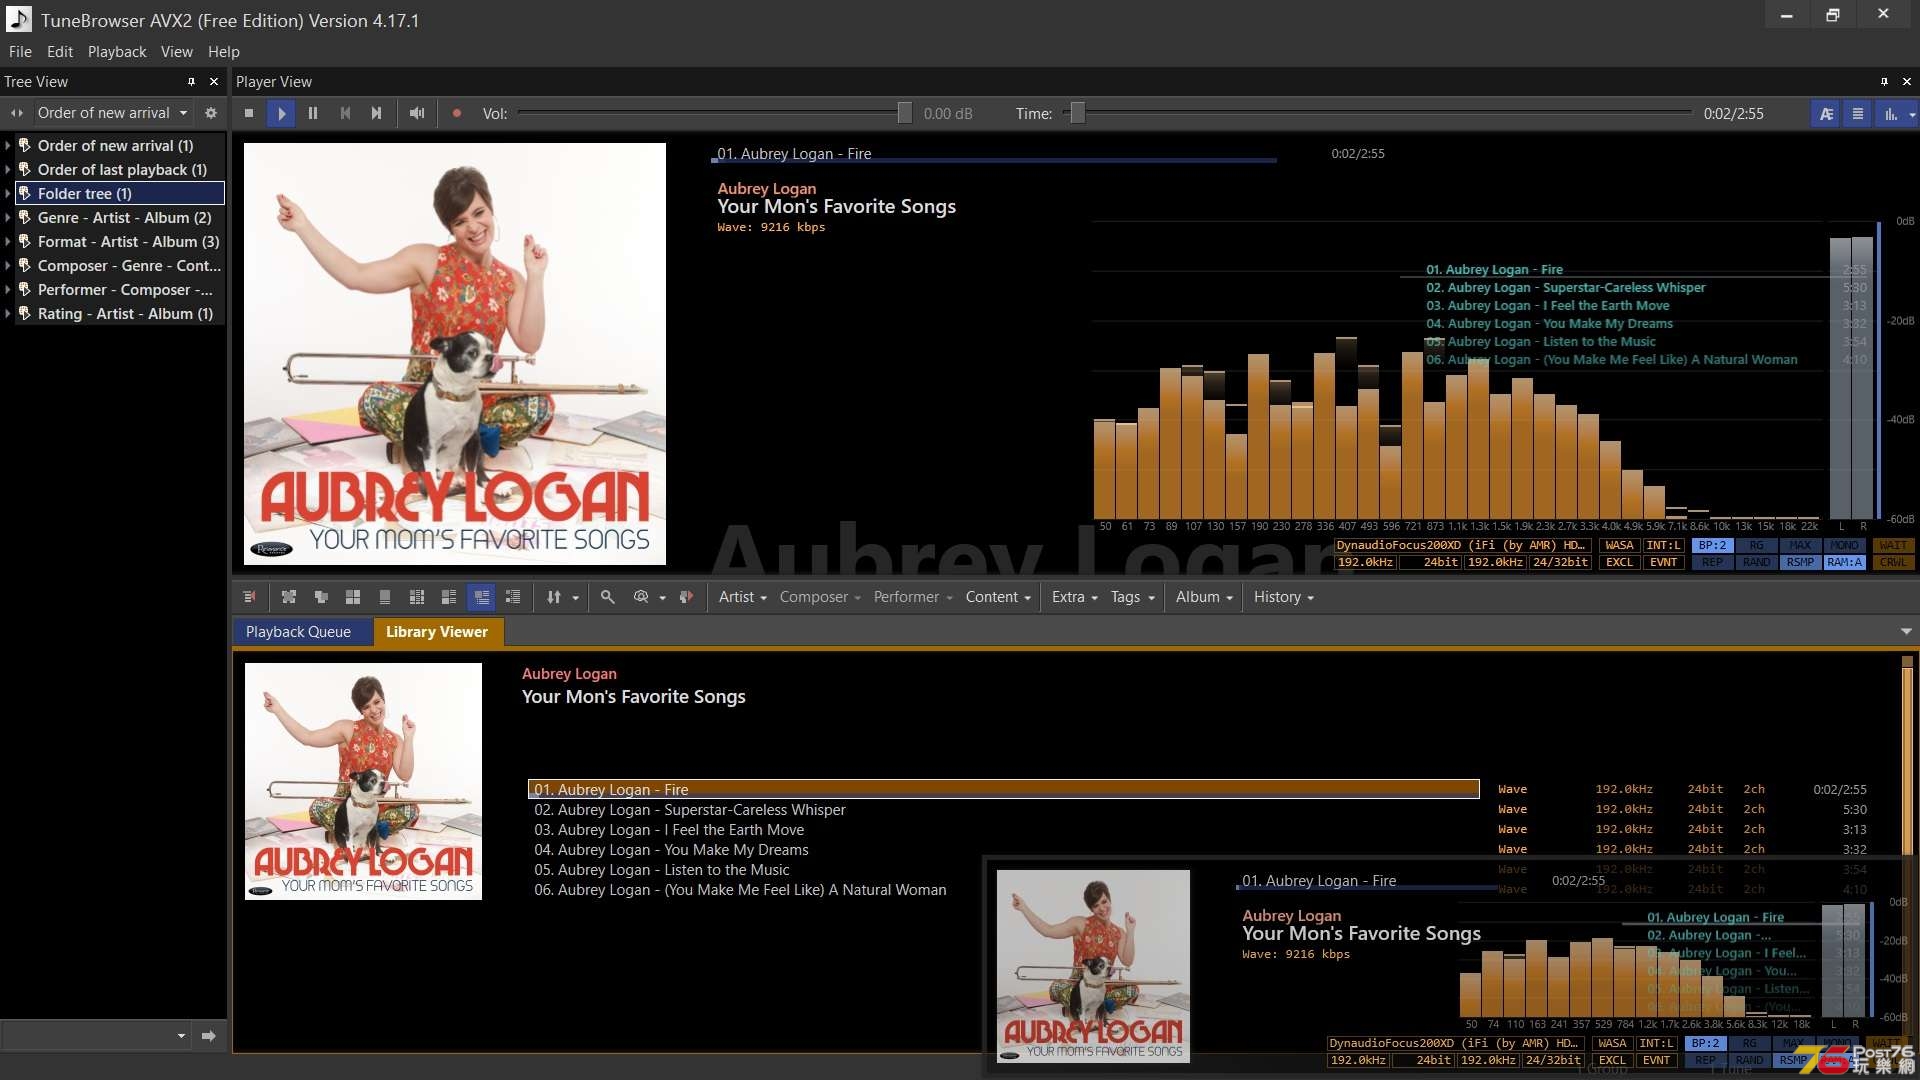Click the skip to next track icon
Screen dimensions: 1920x1080
click(x=376, y=112)
